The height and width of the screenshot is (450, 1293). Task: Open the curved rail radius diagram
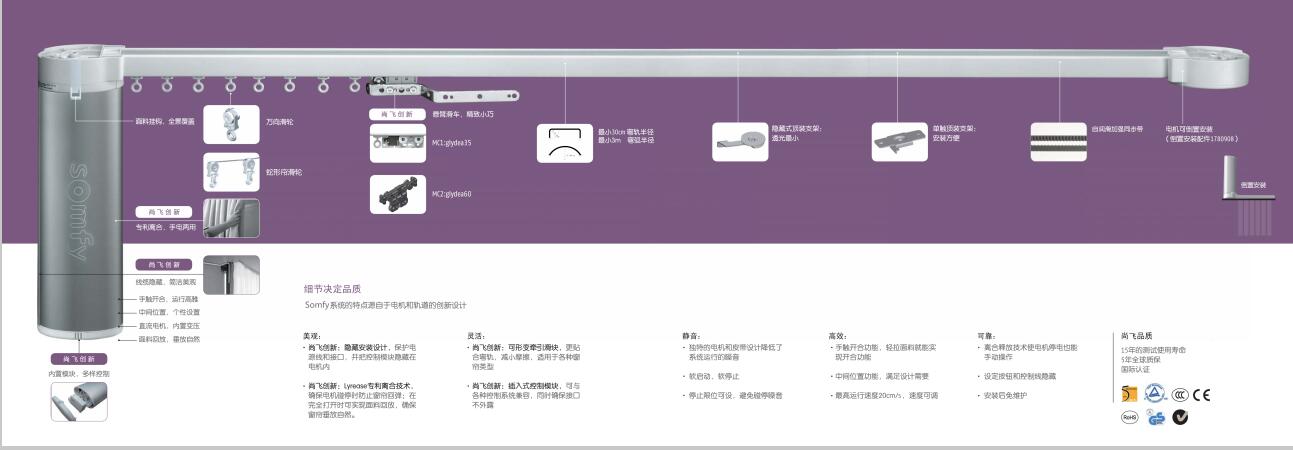565,143
